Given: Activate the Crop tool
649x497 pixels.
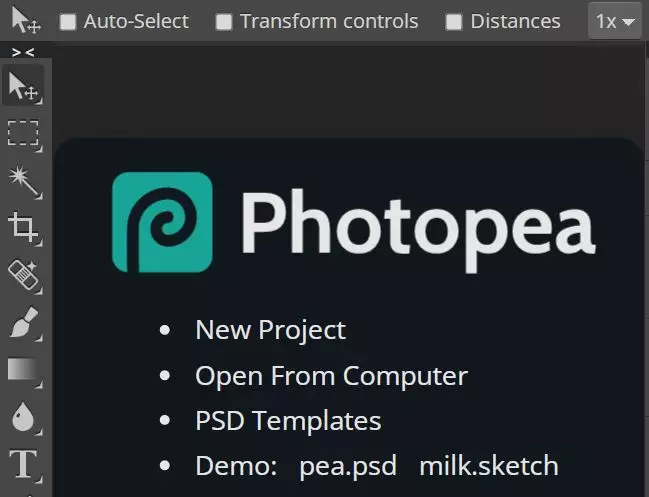Looking at the screenshot, I should [x=23, y=227].
